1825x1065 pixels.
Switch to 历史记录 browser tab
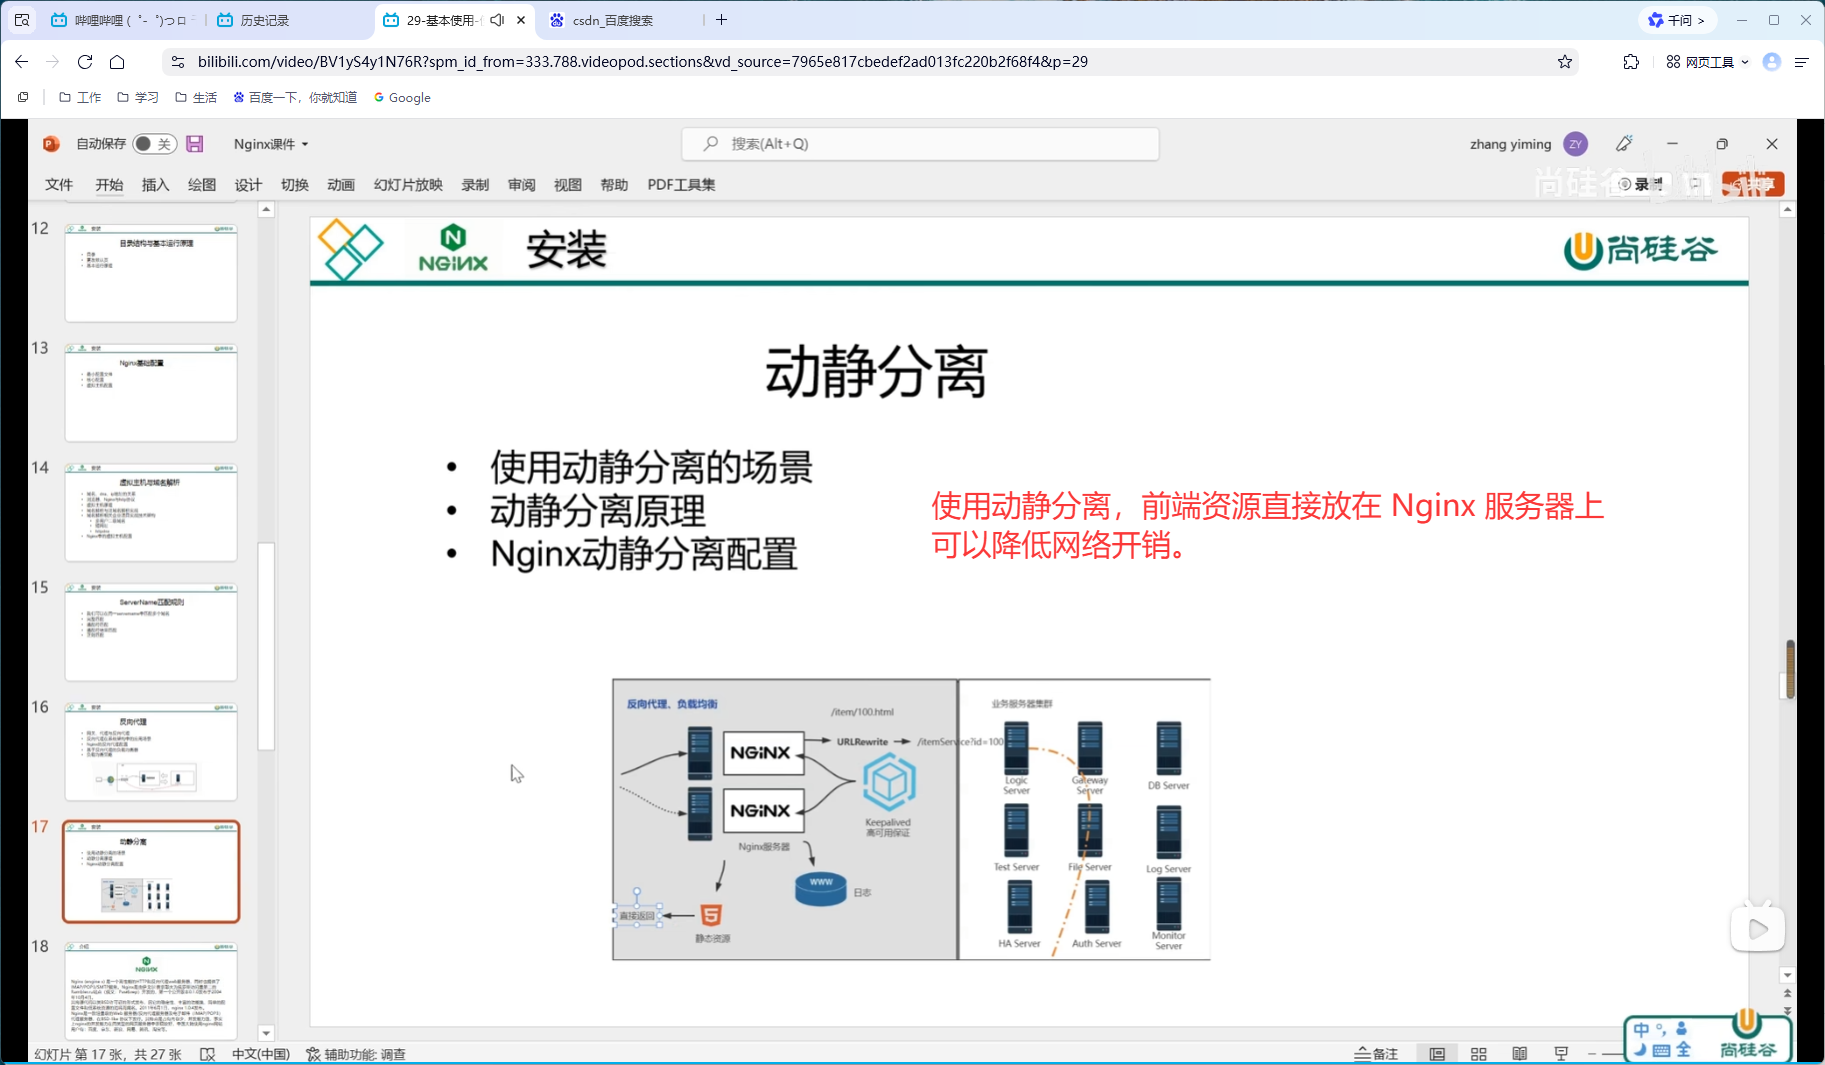[290, 20]
